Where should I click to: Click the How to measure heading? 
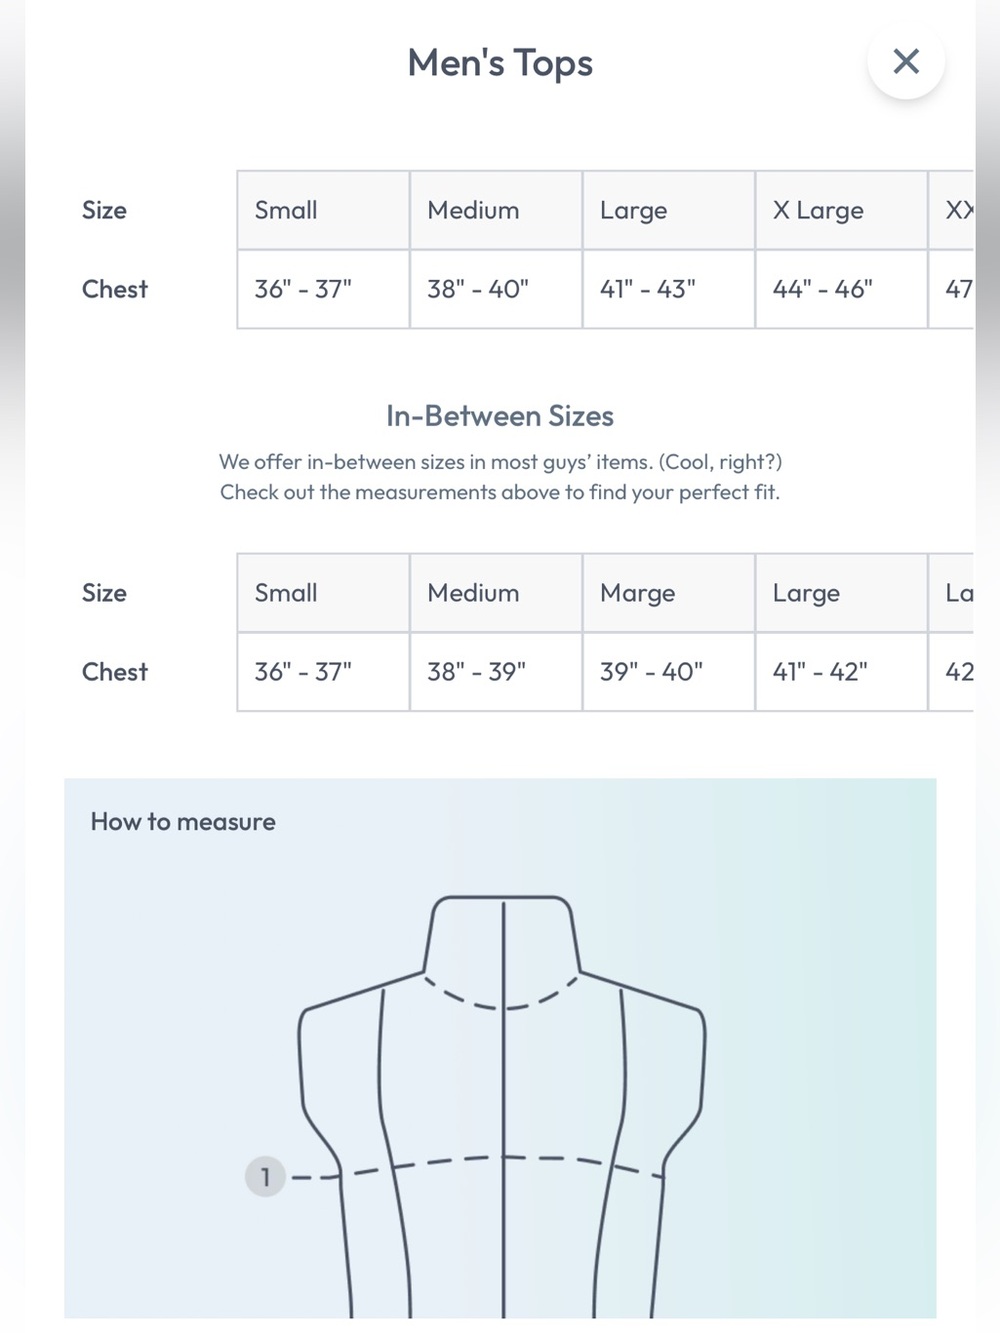coord(183,822)
